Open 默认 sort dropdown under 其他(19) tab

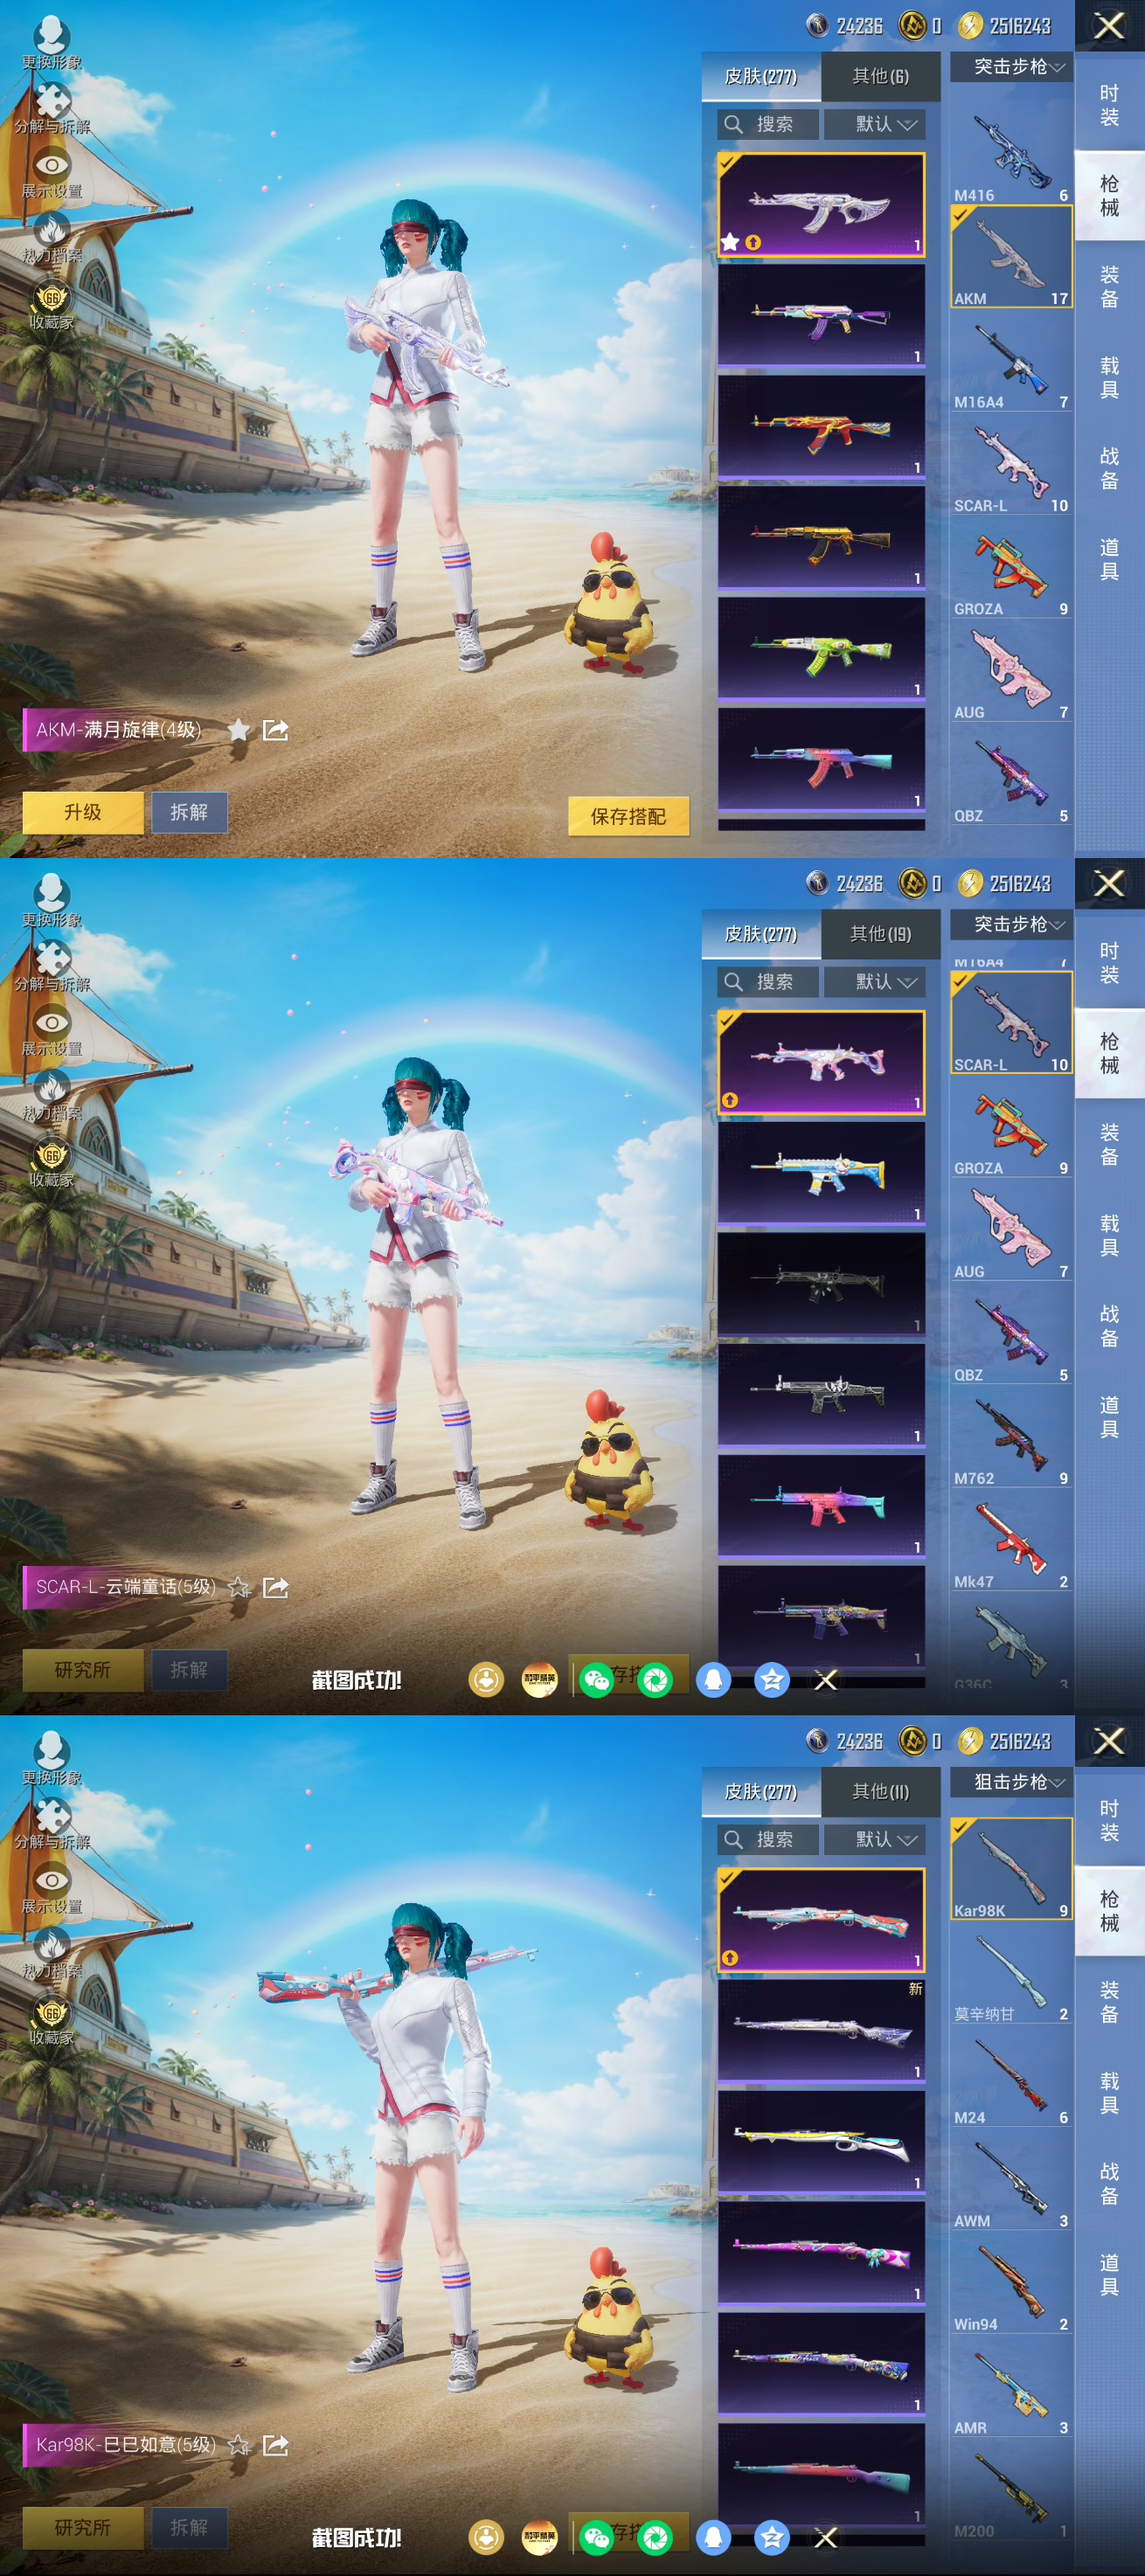pyautogui.click(x=875, y=982)
